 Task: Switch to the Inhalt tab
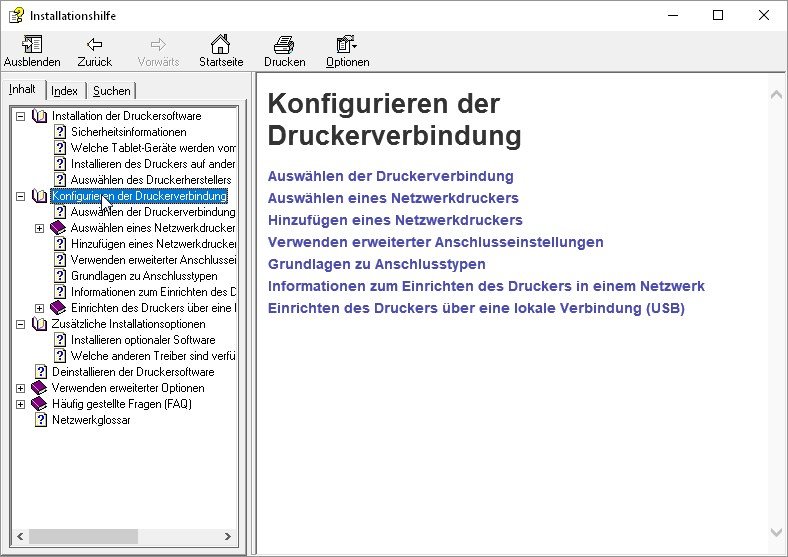point(23,89)
